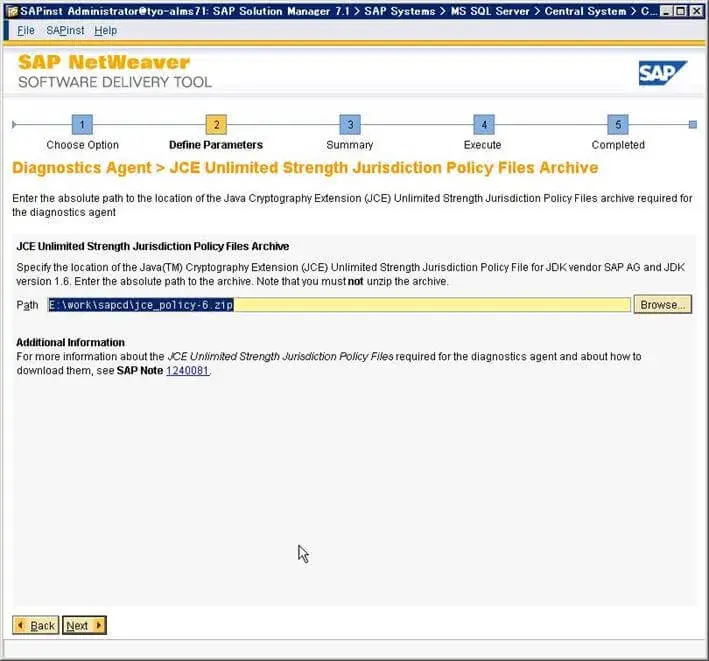Click the 'SOFTWARE DELIVERY TOOL' subtitle
Screen dimensions: 709x661
tap(115, 82)
